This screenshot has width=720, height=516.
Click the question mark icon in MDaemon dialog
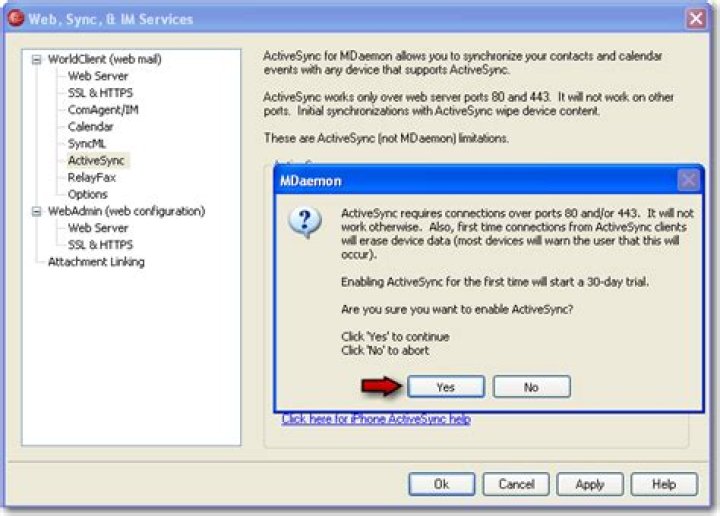click(305, 223)
